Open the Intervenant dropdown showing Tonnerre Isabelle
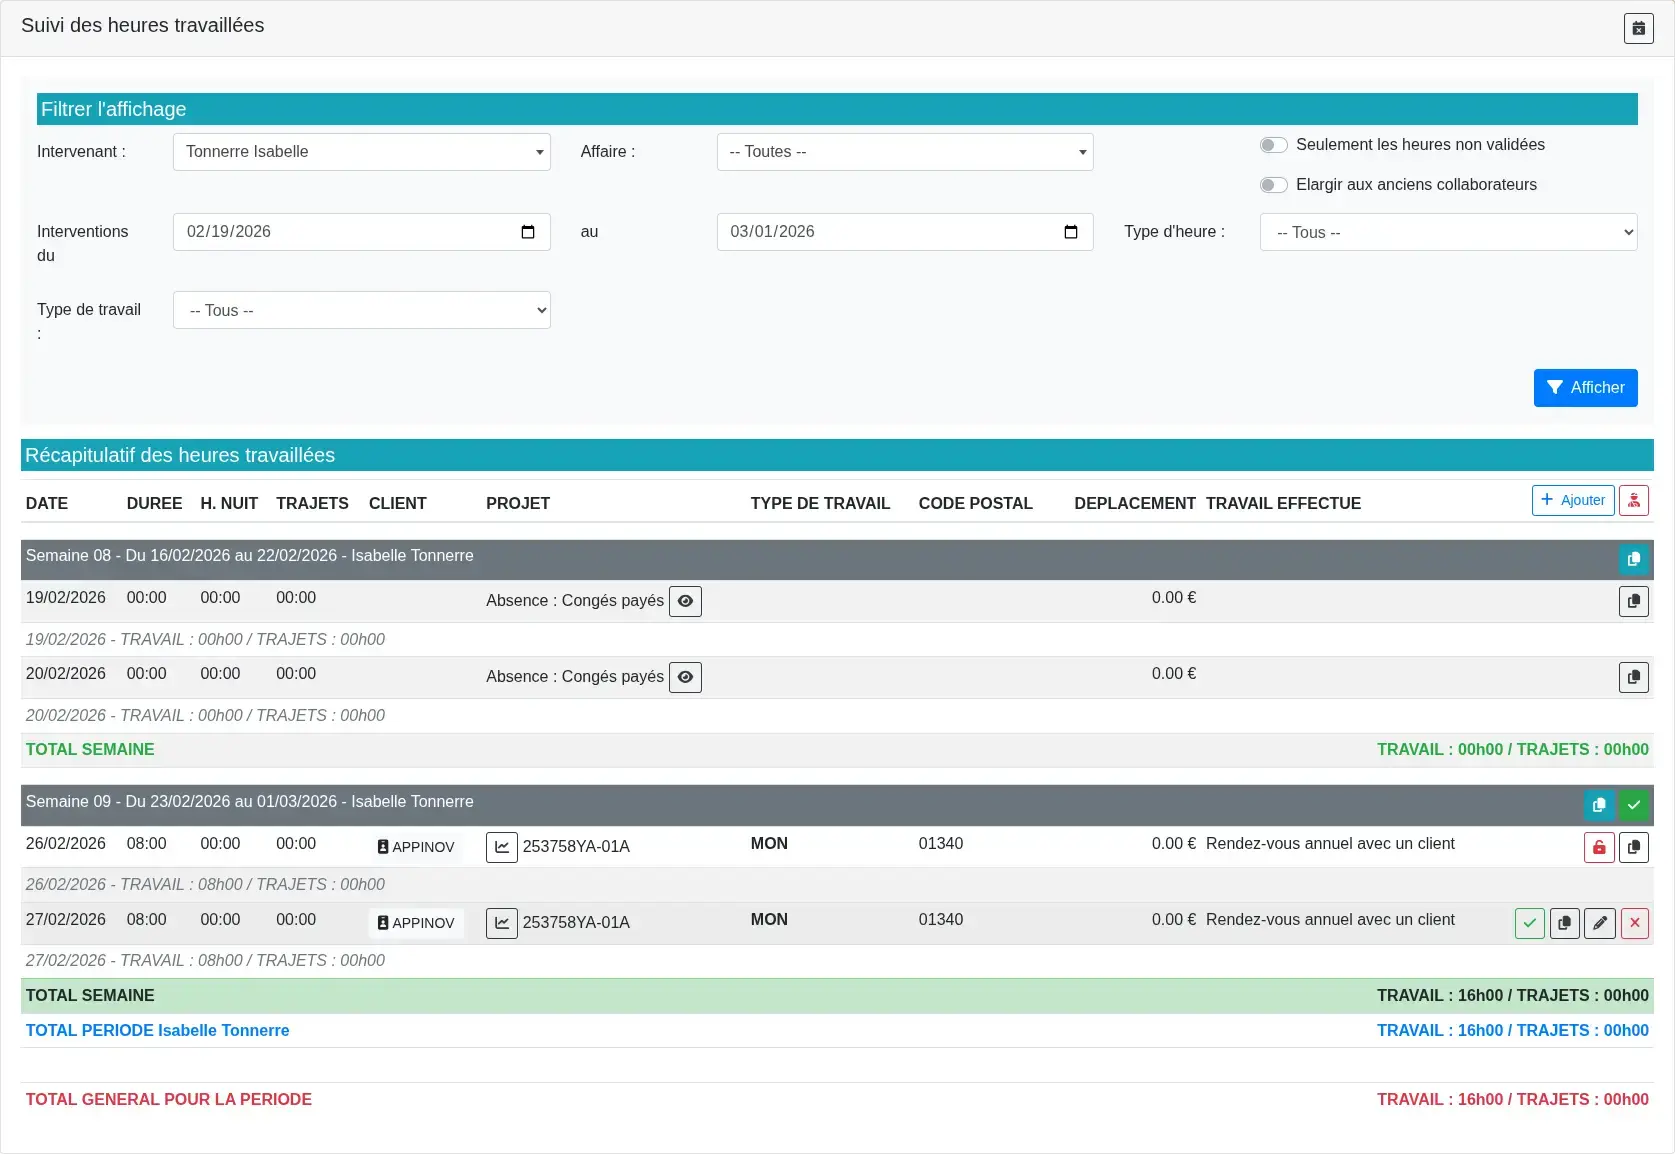This screenshot has width=1675, height=1154. coord(361,152)
